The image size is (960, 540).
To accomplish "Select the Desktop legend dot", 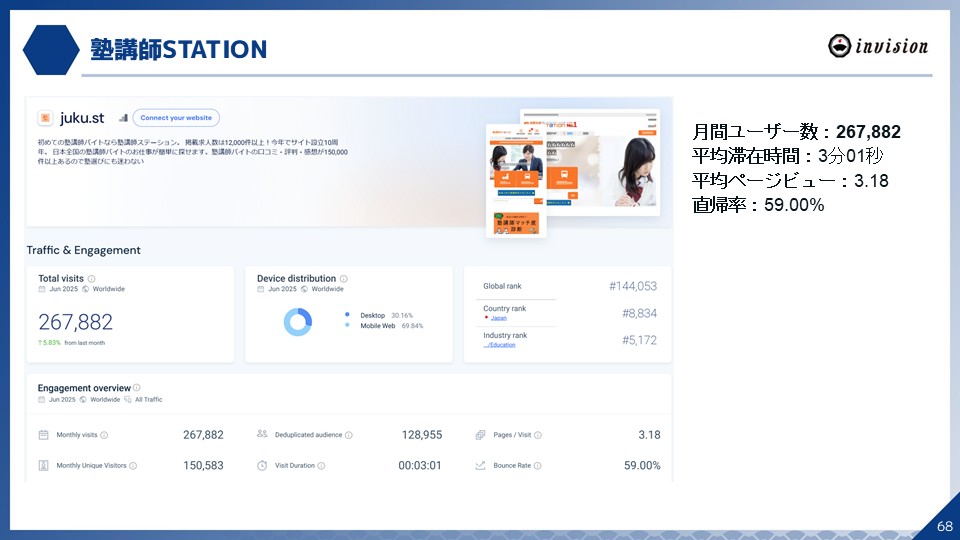I will [347, 315].
